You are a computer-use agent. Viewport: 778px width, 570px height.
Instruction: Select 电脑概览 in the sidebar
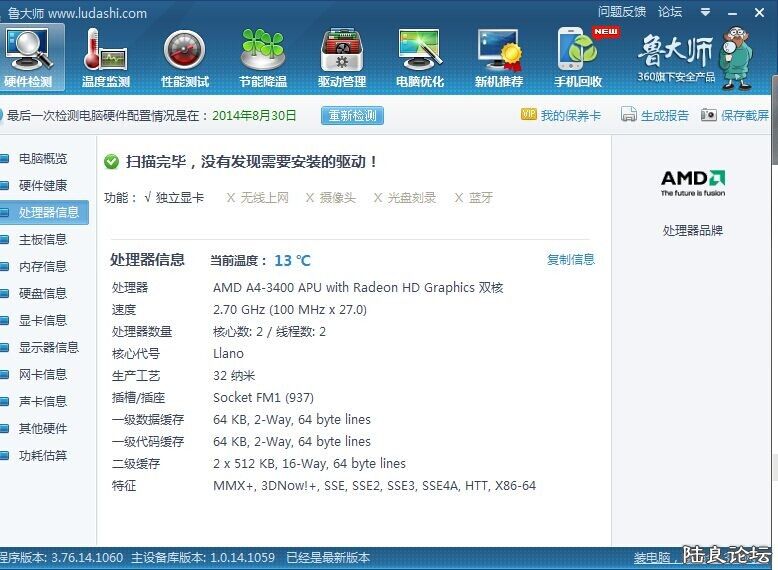point(43,158)
